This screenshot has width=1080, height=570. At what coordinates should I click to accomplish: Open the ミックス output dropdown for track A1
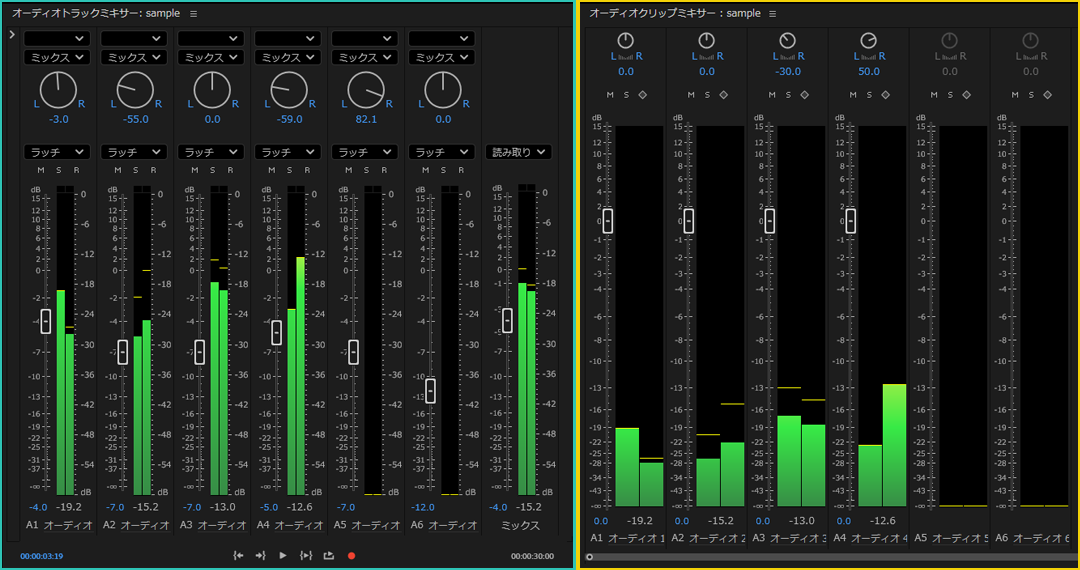(x=57, y=57)
